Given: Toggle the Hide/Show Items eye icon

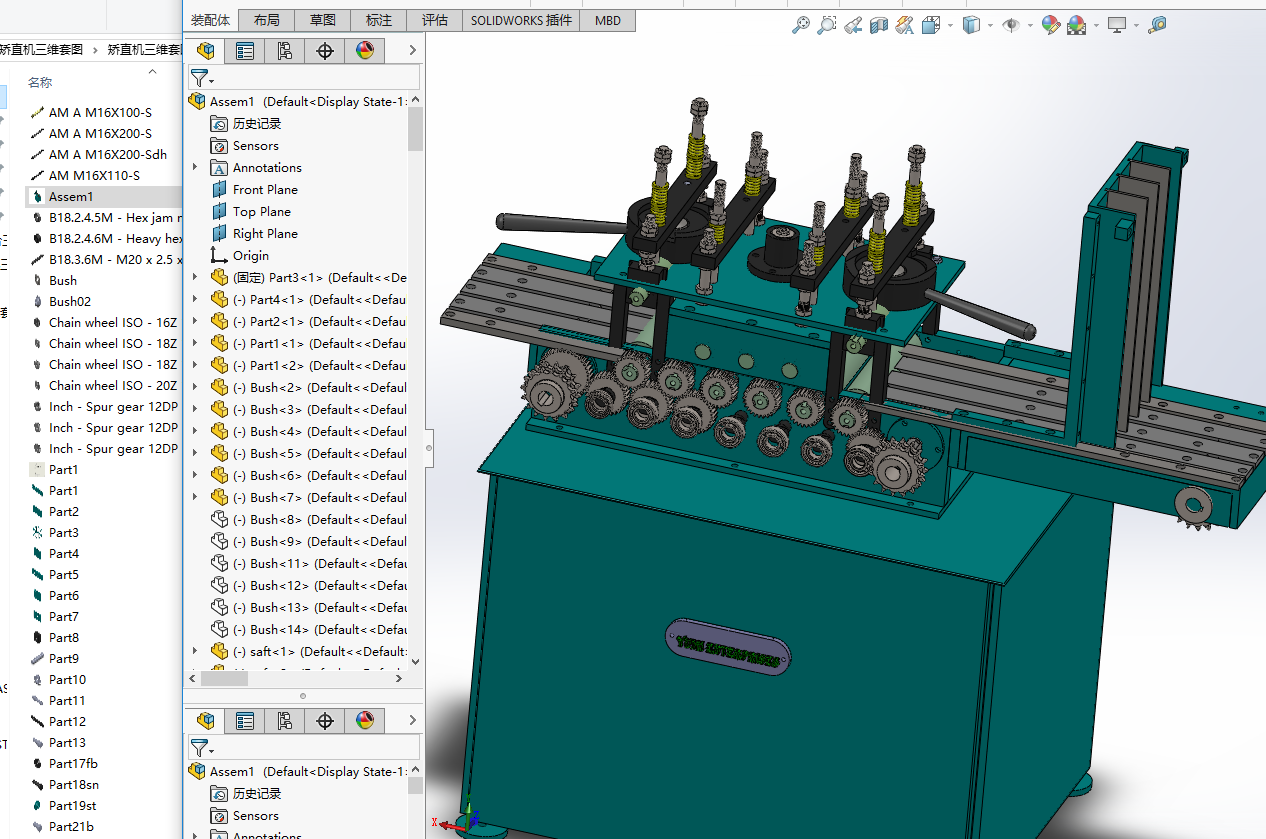Looking at the screenshot, I should (x=1011, y=26).
